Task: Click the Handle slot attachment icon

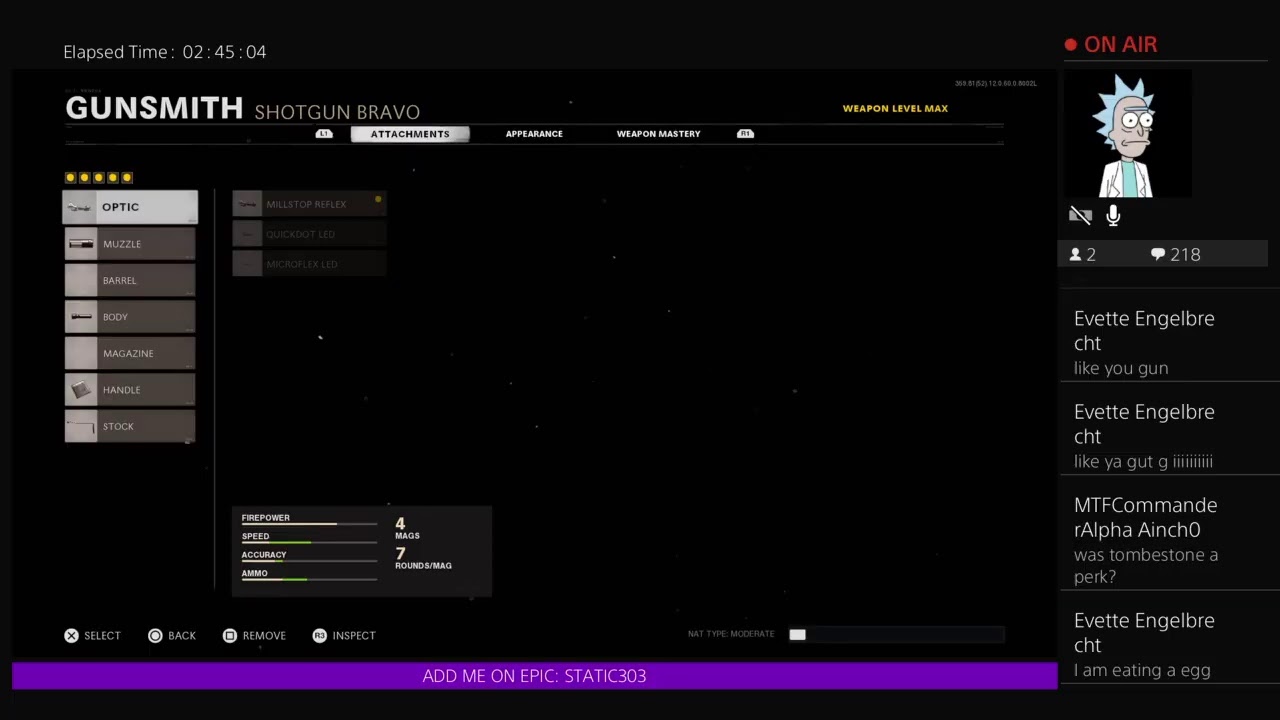Action: point(81,390)
